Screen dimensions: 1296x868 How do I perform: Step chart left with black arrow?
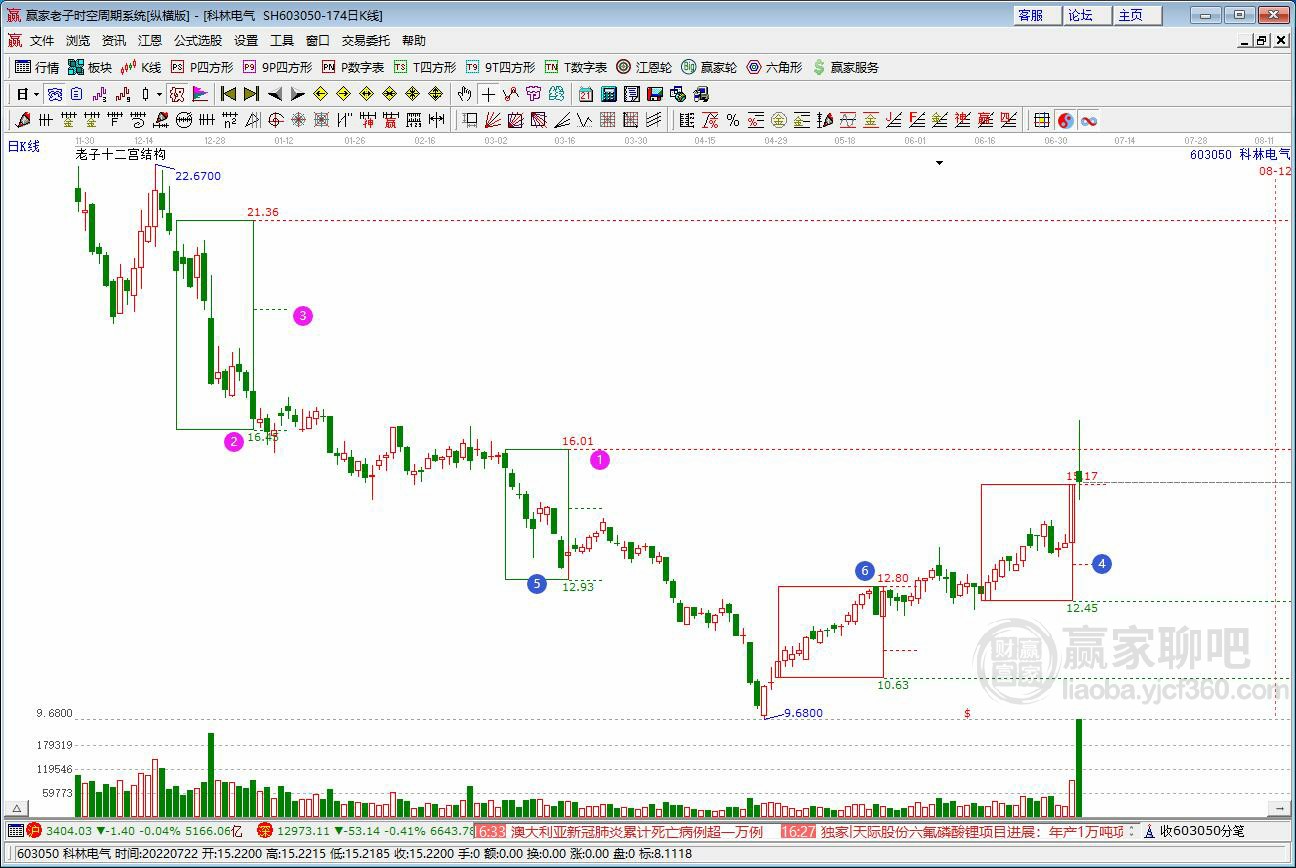pyautogui.click(x=274, y=94)
